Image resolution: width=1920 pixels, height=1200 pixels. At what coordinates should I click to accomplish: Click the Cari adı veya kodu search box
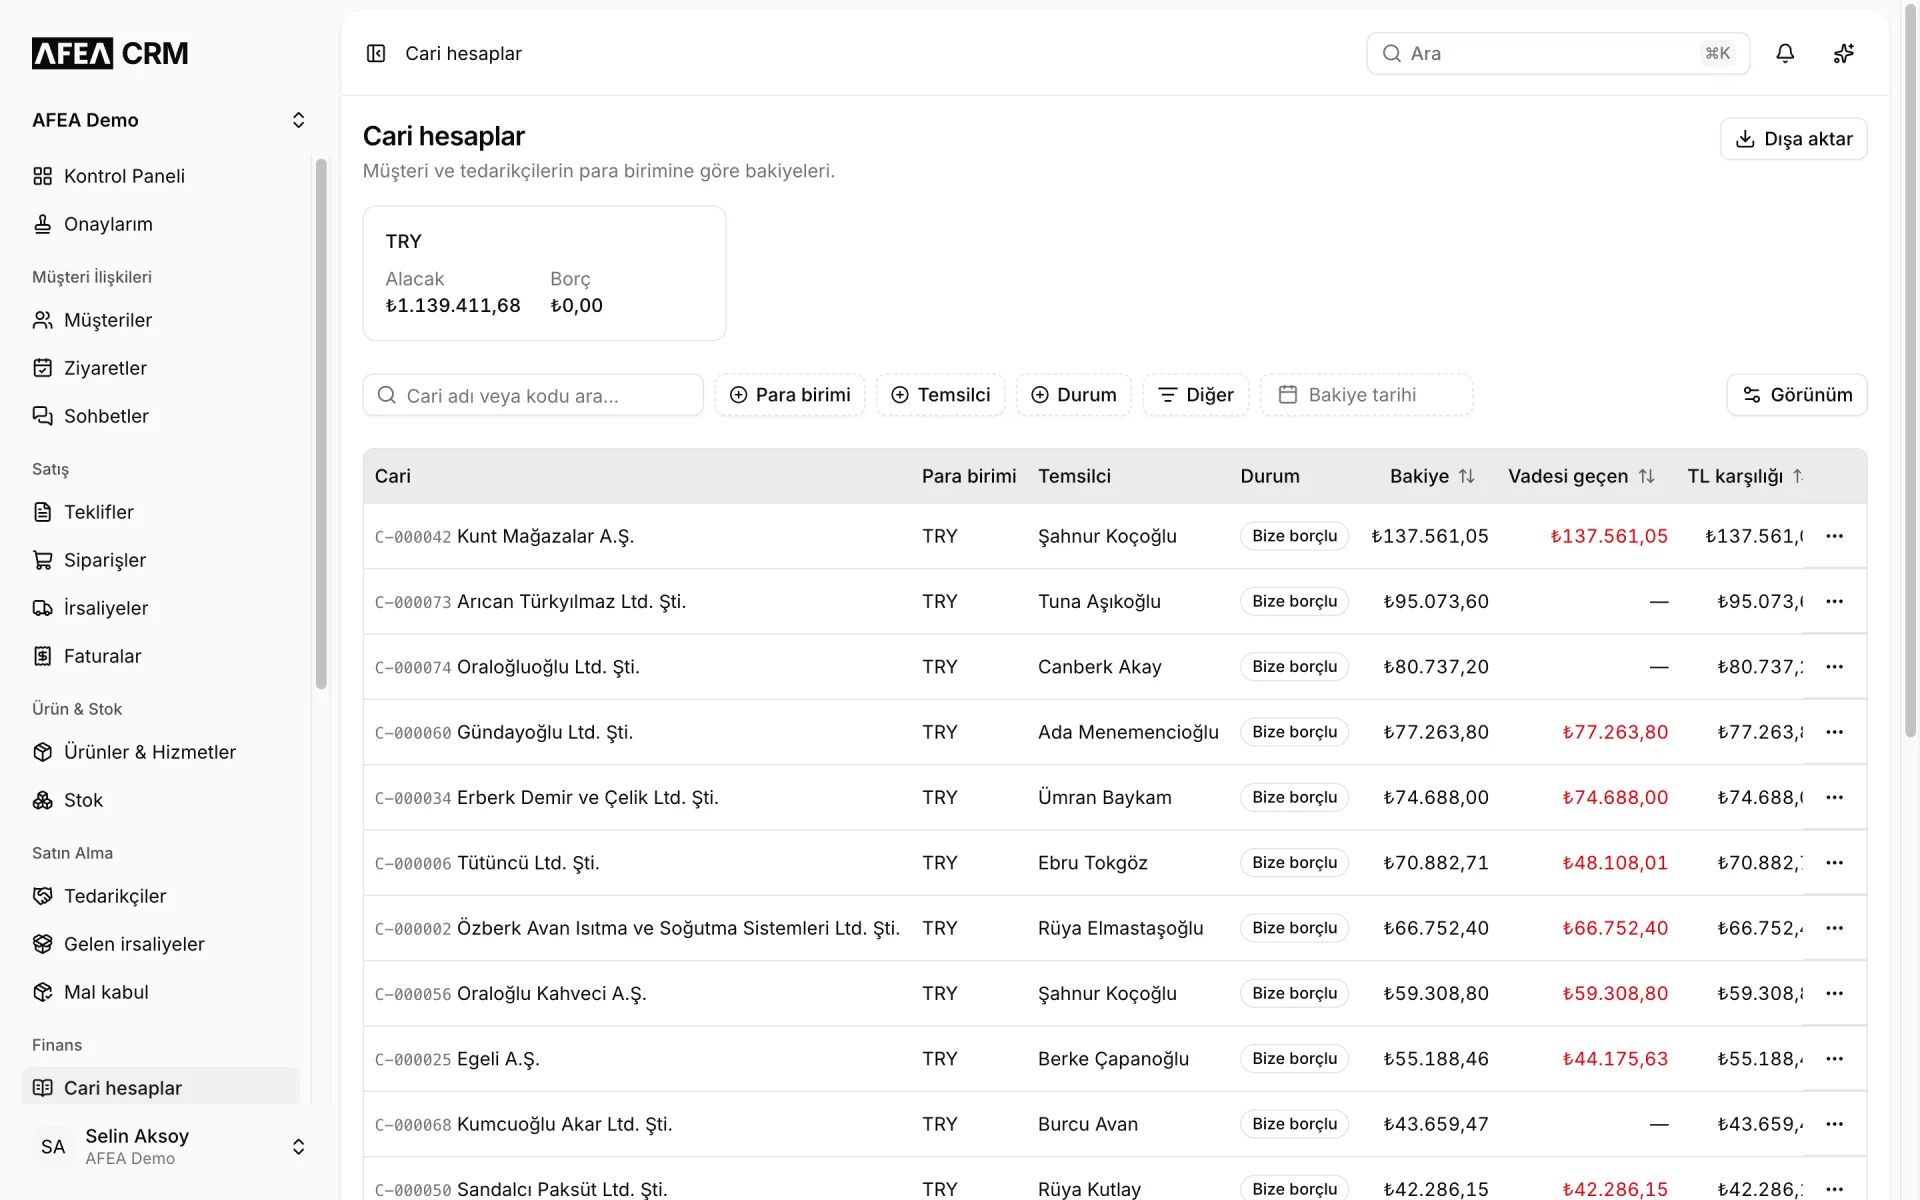[x=533, y=395]
